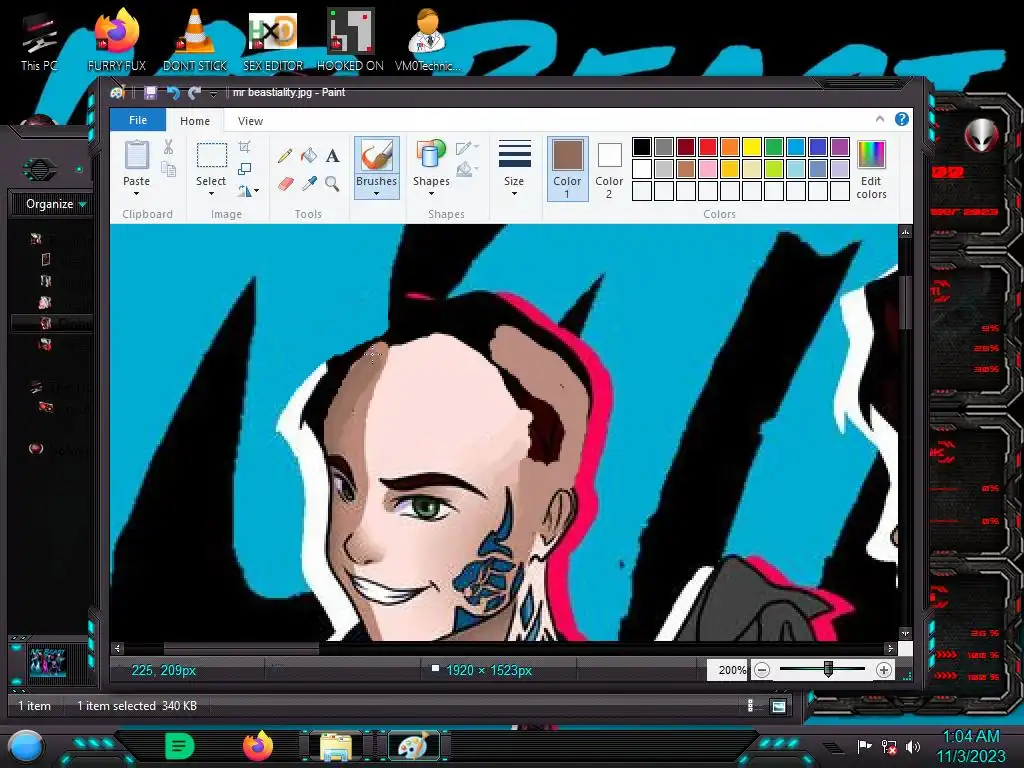Viewport: 1024px width, 768px height.
Task: Expand the Organize menu in Explorer window
Action: 56,204
